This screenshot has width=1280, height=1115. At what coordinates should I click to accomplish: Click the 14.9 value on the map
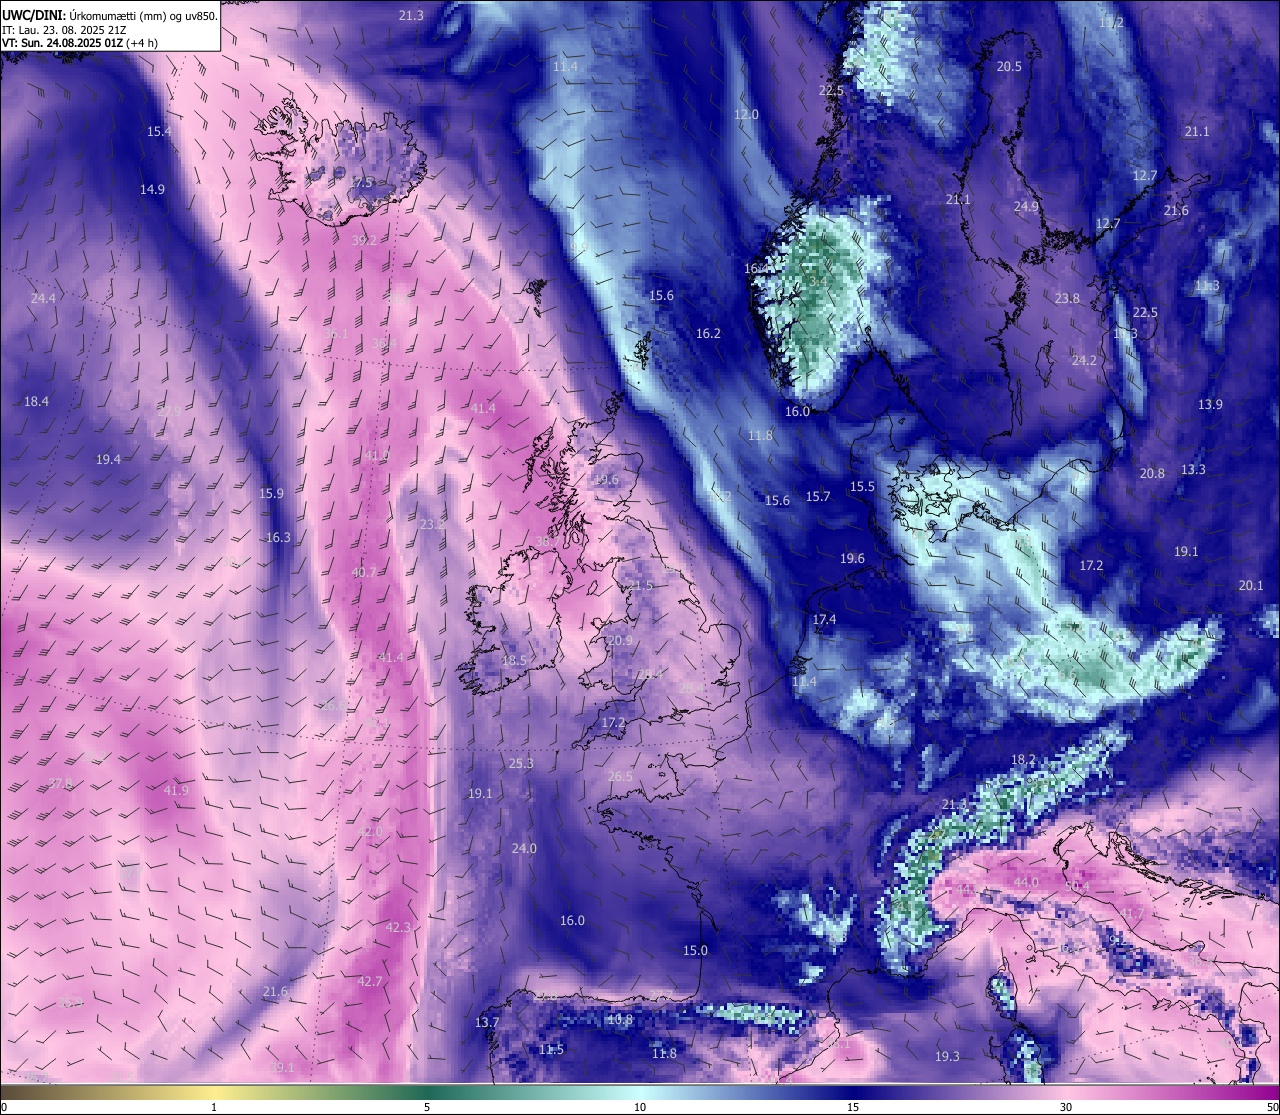pos(153,189)
